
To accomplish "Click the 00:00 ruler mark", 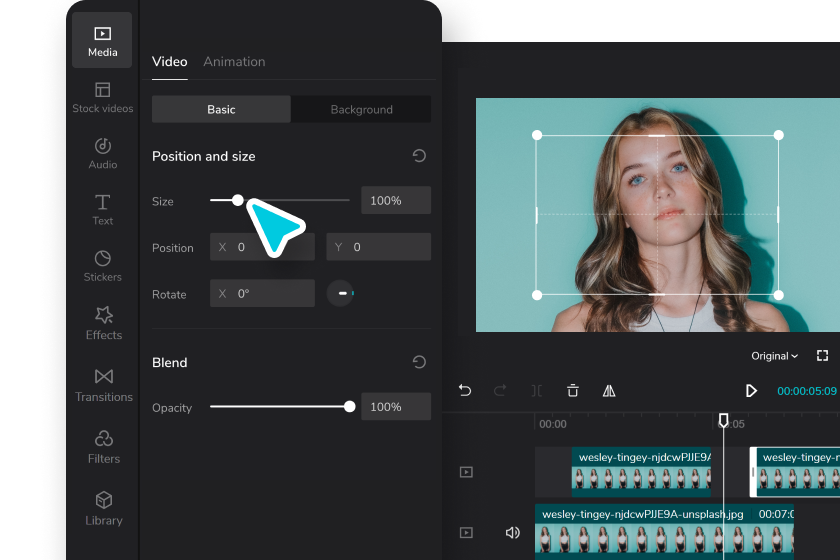I will coord(552,424).
